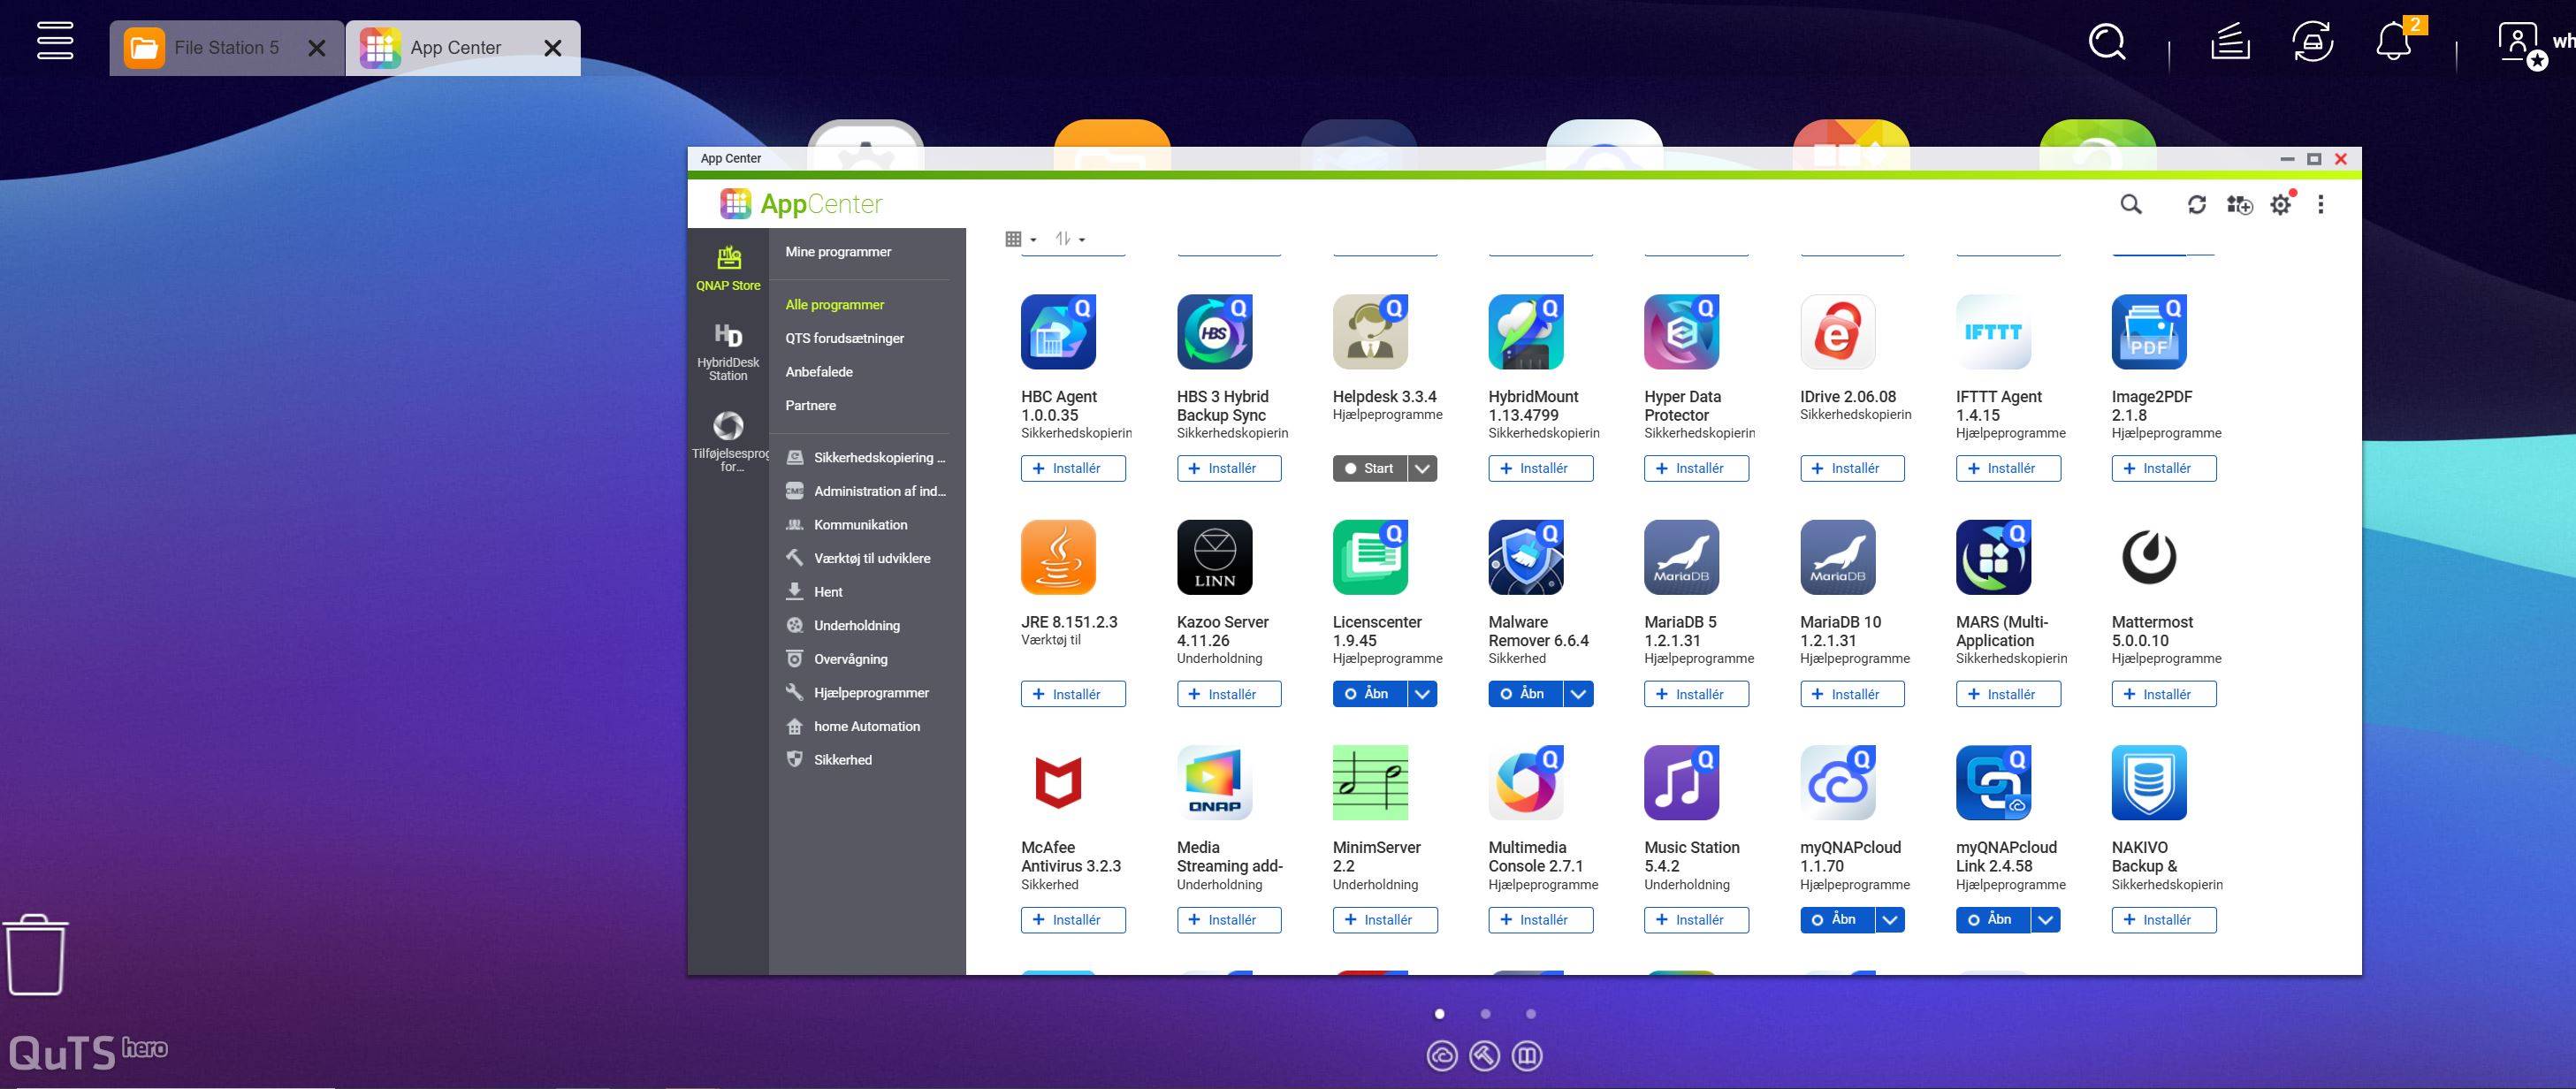Expand the Licenscenter Åbn dropdown arrow
This screenshot has width=2576, height=1089.
1423,694
